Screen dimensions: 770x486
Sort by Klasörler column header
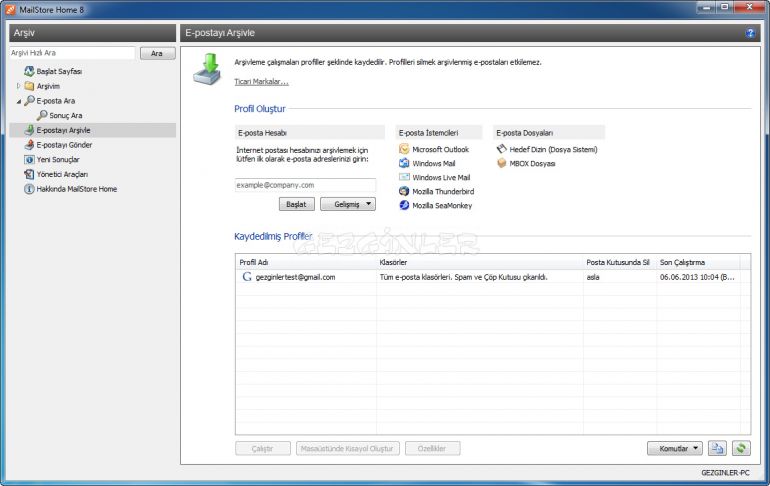480,263
